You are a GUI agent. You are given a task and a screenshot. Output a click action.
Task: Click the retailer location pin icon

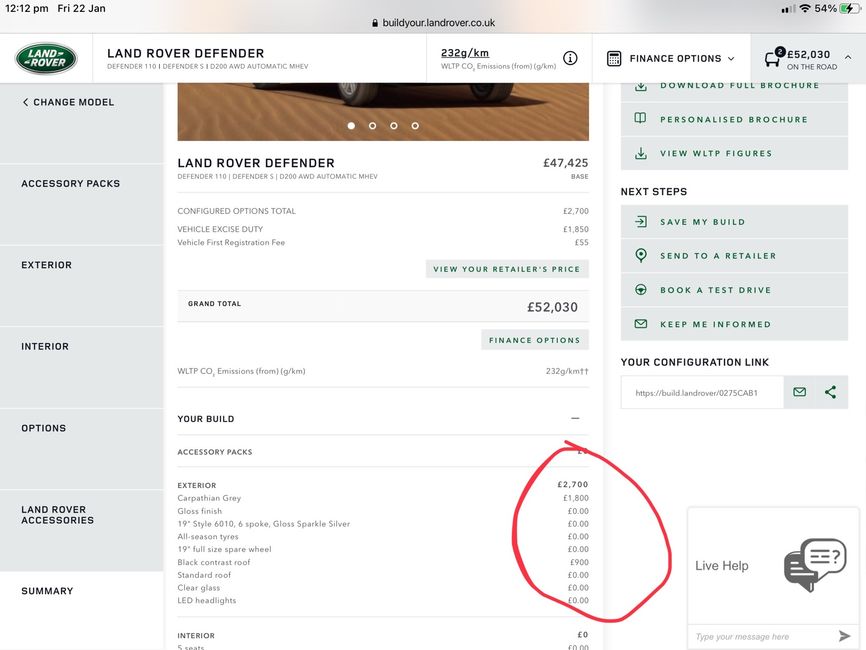point(641,255)
